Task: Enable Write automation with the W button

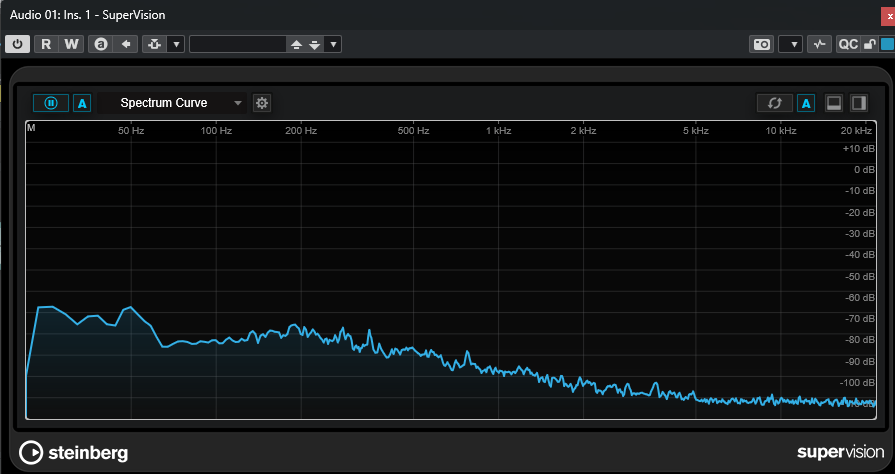Action: (71, 44)
